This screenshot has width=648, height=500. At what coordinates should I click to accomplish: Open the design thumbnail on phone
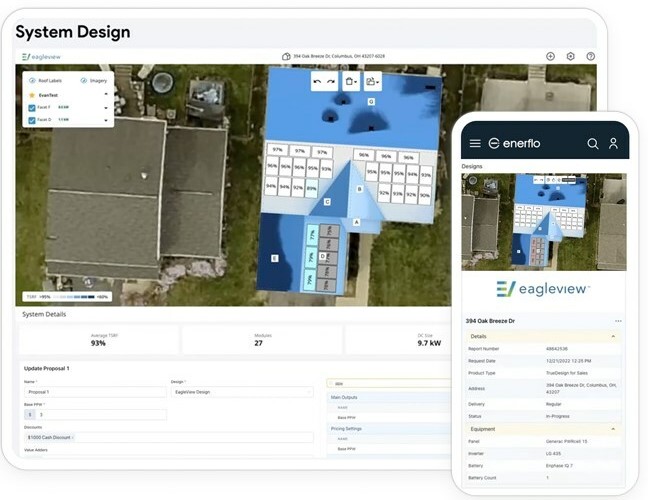544,222
